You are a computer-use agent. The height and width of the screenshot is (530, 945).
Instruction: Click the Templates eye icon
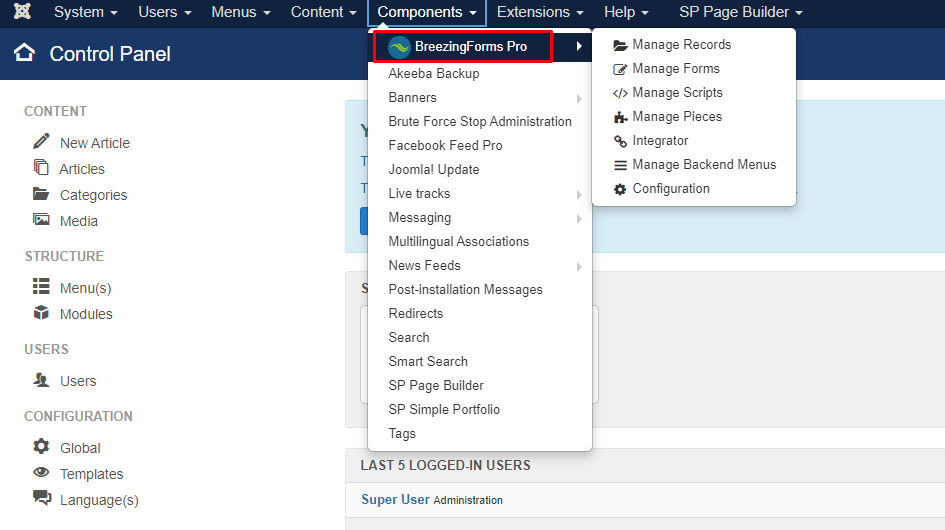tap(41, 472)
